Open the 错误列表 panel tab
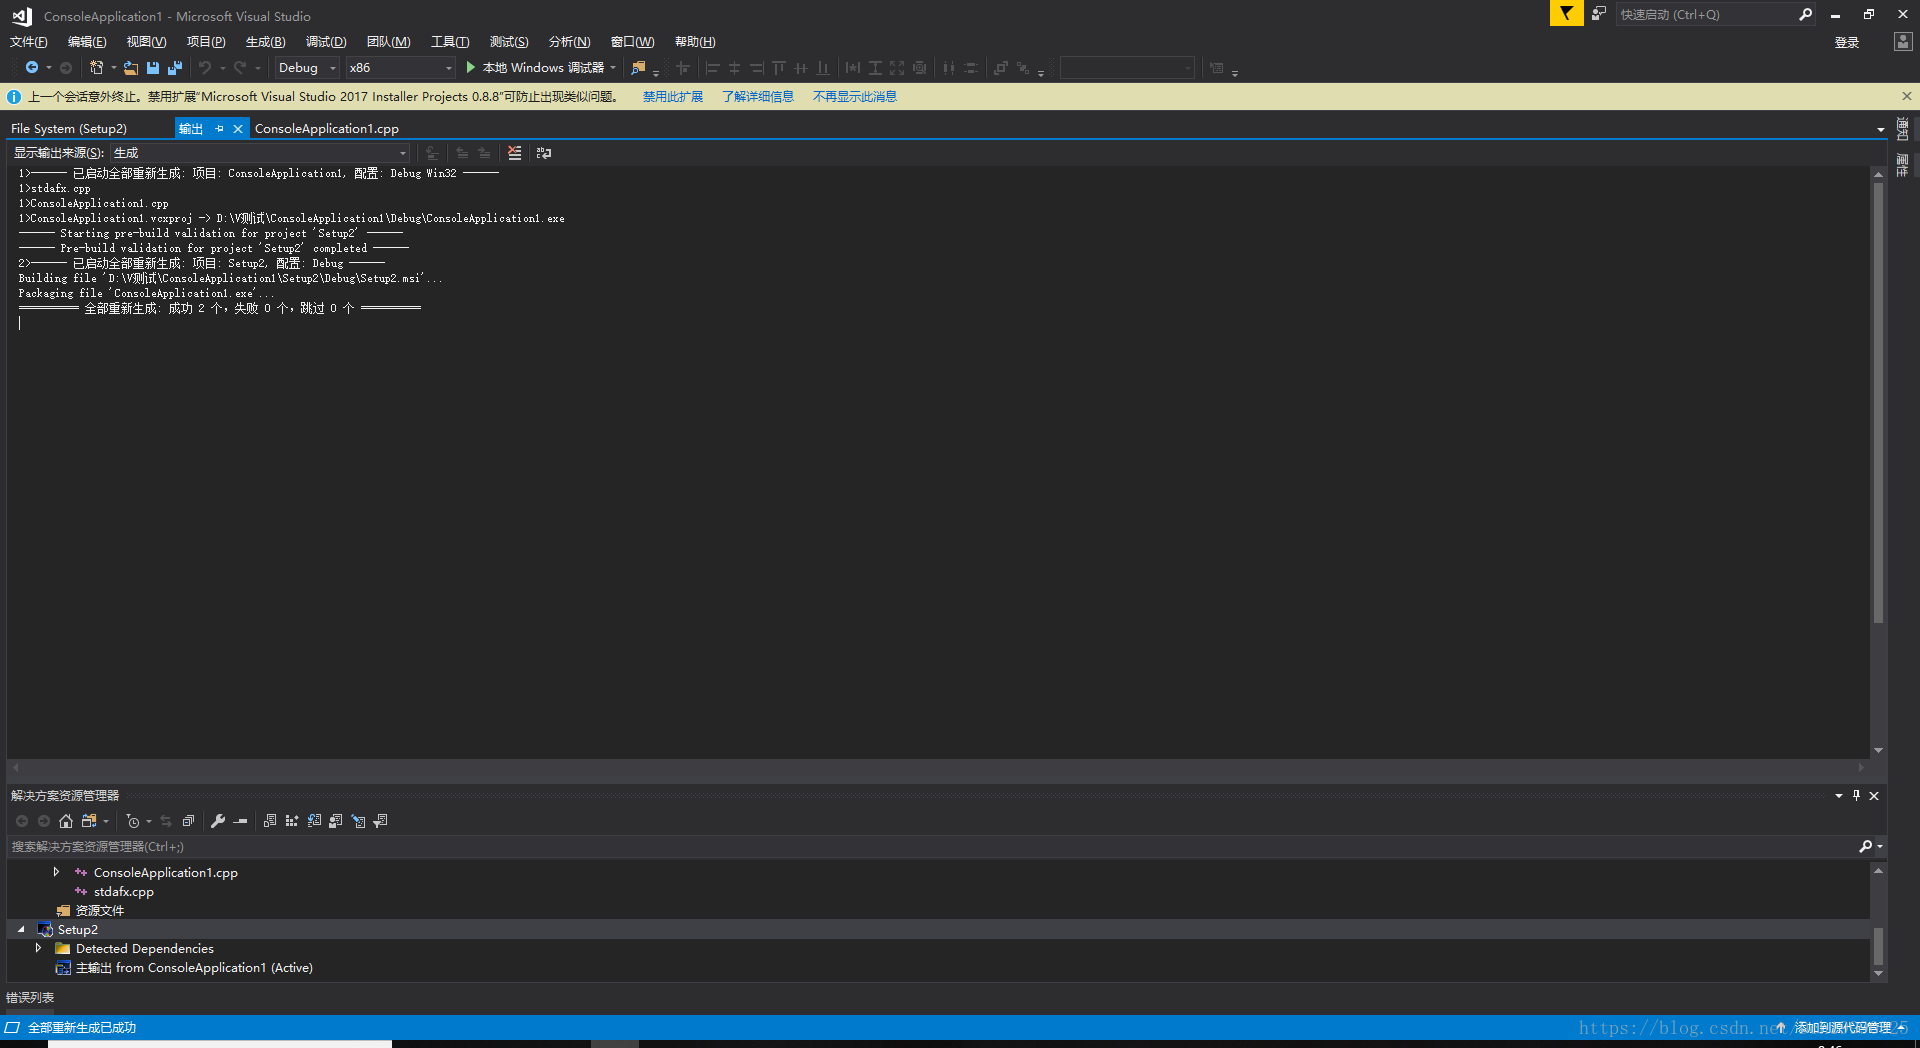The image size is (1920, 1048). point(30,998)
